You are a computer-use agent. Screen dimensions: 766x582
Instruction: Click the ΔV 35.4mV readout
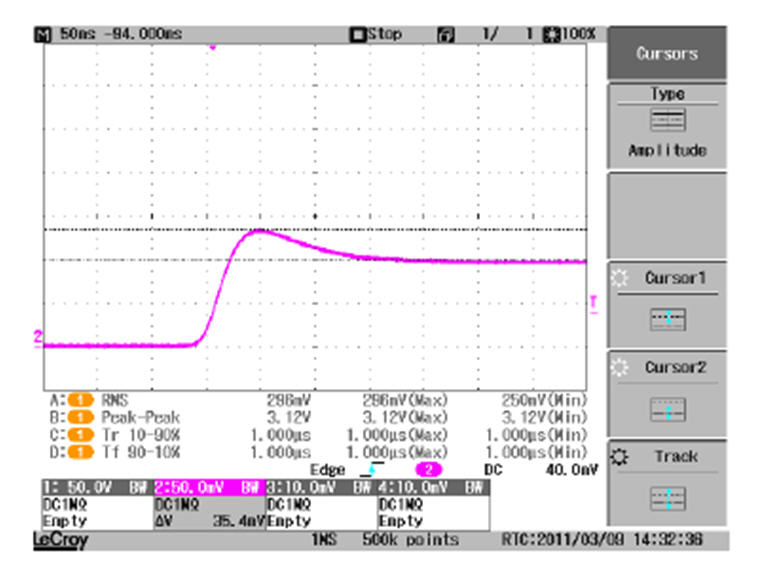point(210,521)
